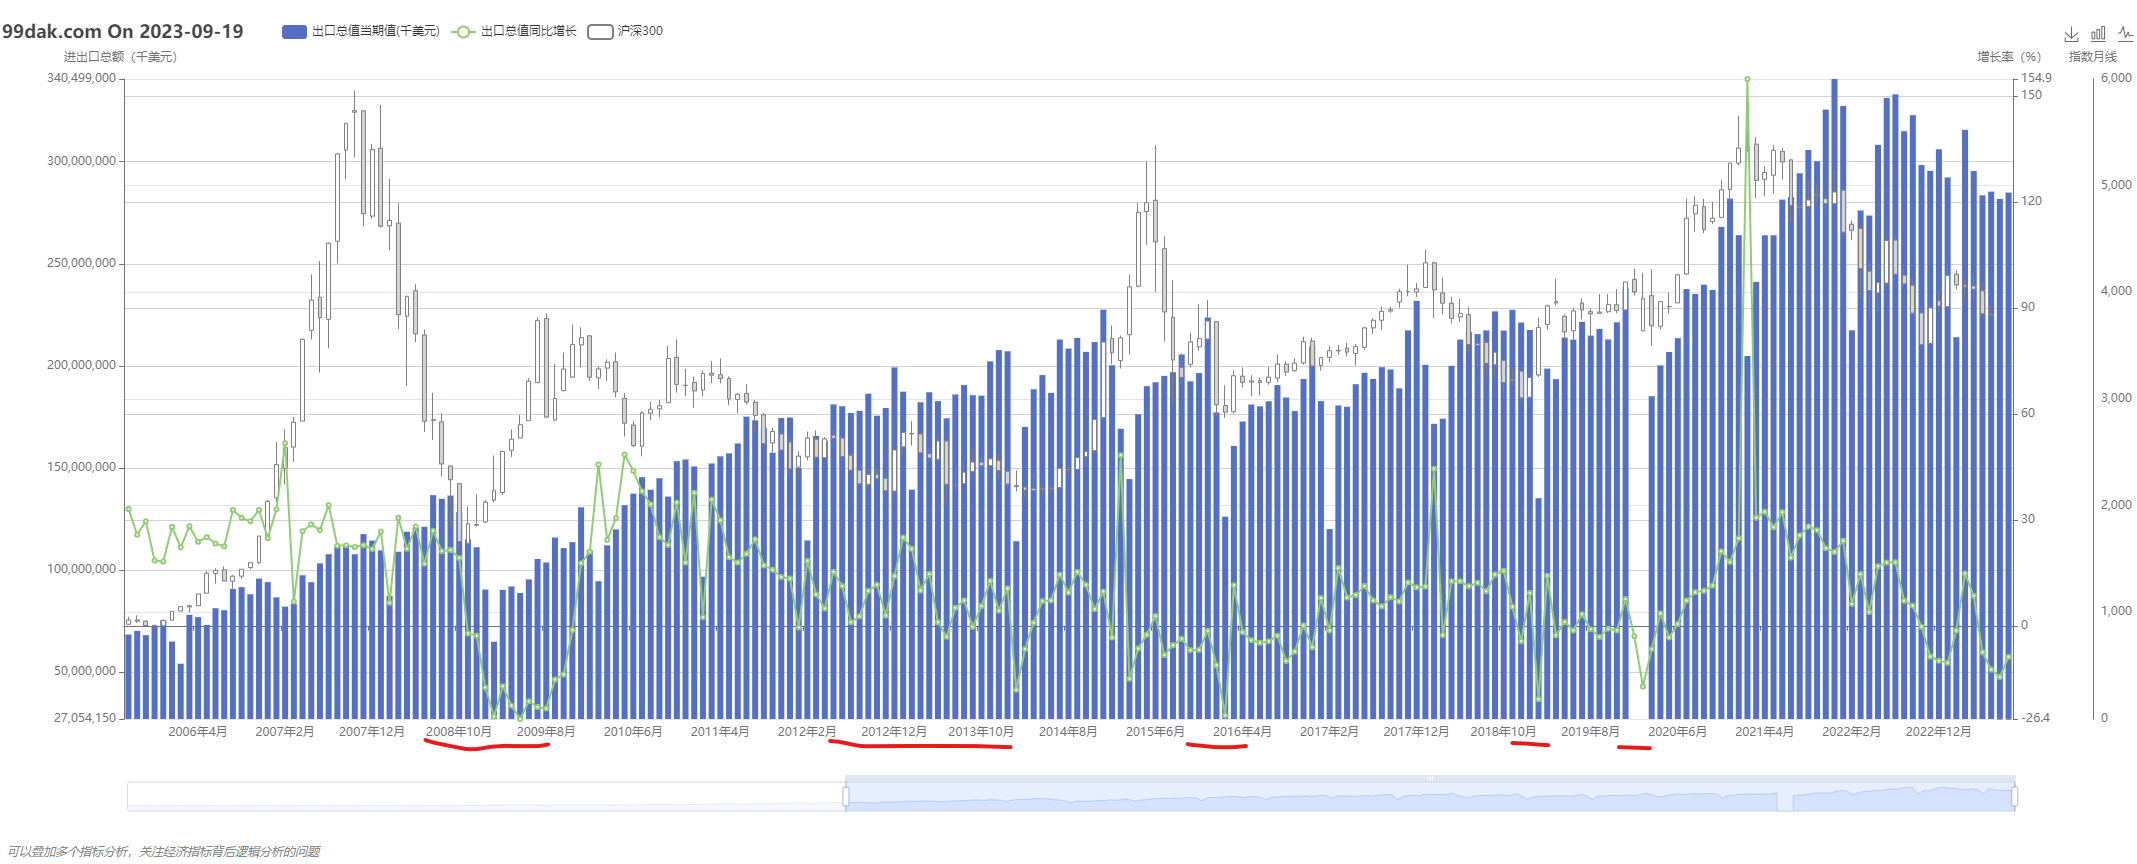Toggle the 沪深300 series label
The image size is (2137, 864).
coord(640,31)
